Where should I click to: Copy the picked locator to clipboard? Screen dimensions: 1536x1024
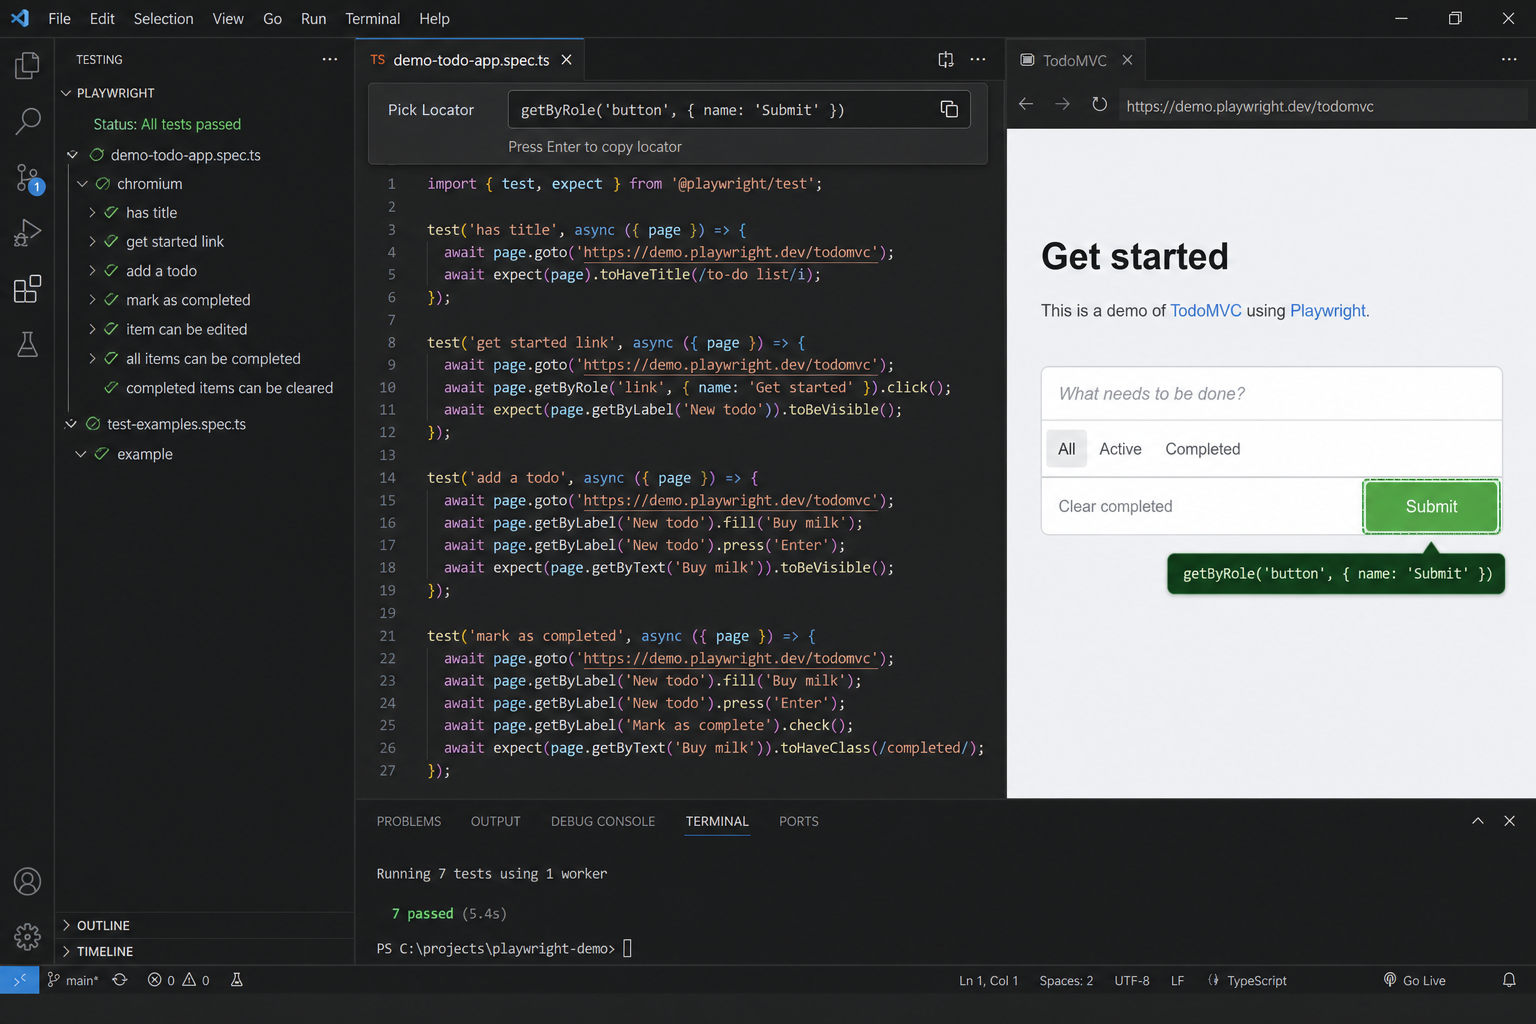point(949,110)
